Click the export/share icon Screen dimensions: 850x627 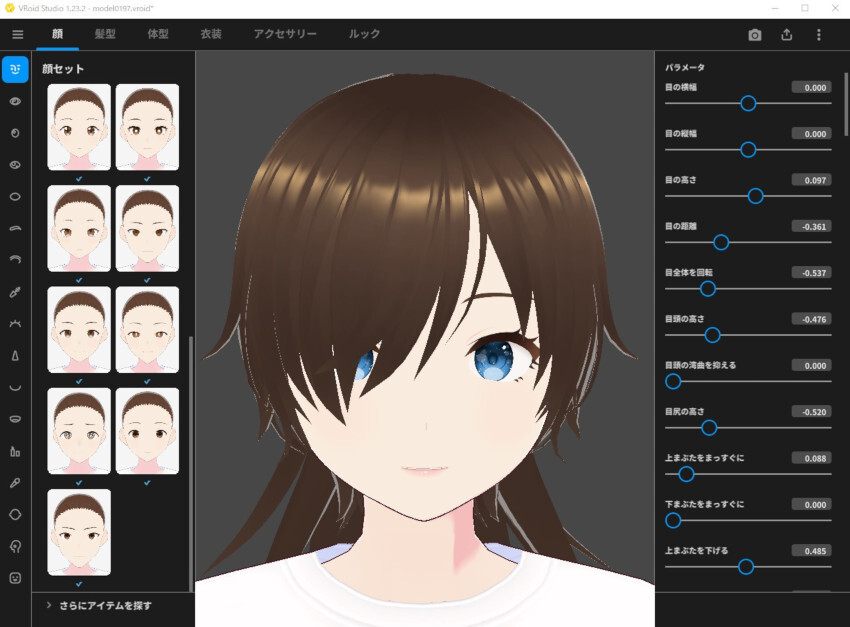[787, 34]
